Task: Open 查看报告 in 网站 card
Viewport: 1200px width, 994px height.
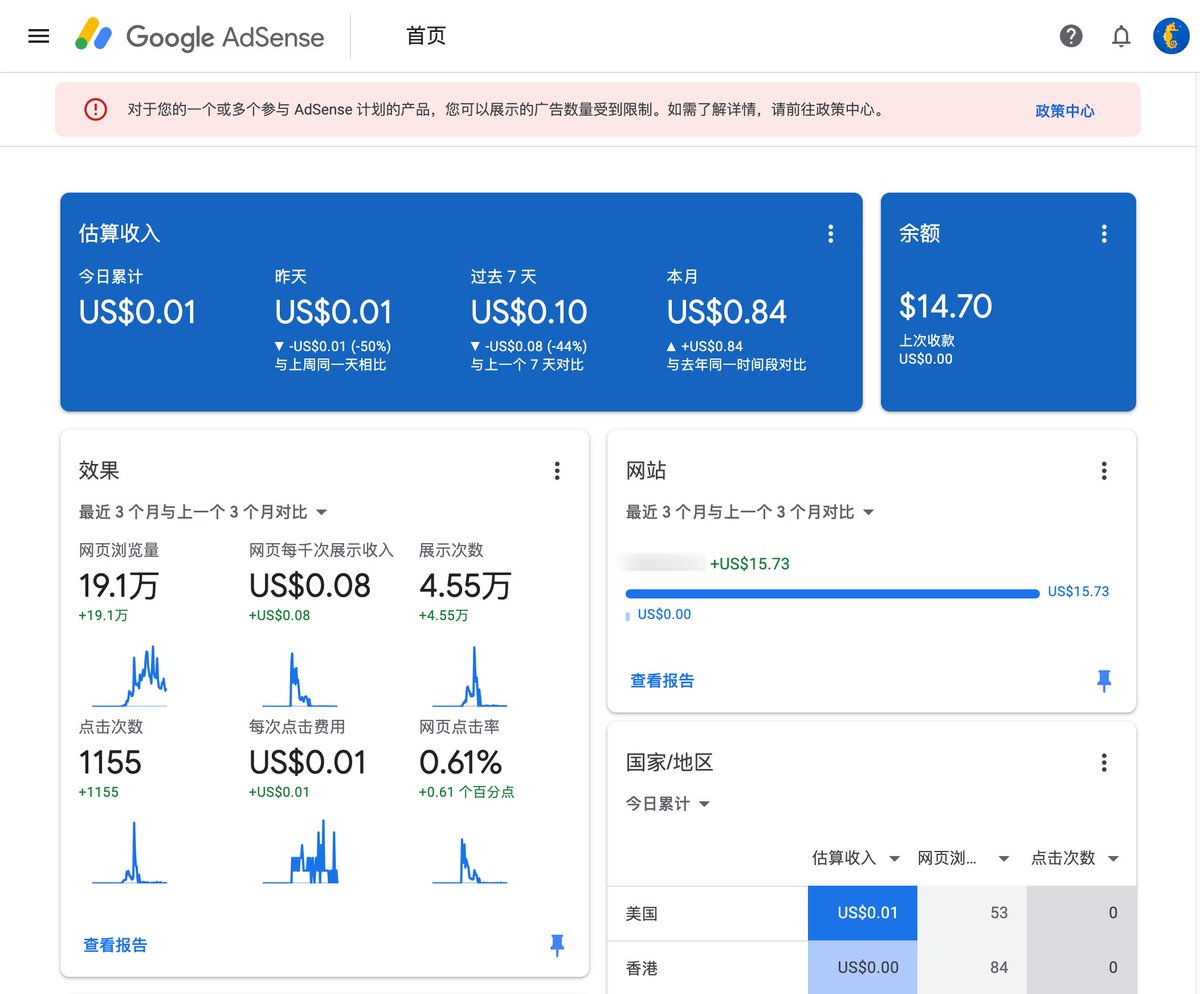Action: pyautogui.click(x=662, y=681)
